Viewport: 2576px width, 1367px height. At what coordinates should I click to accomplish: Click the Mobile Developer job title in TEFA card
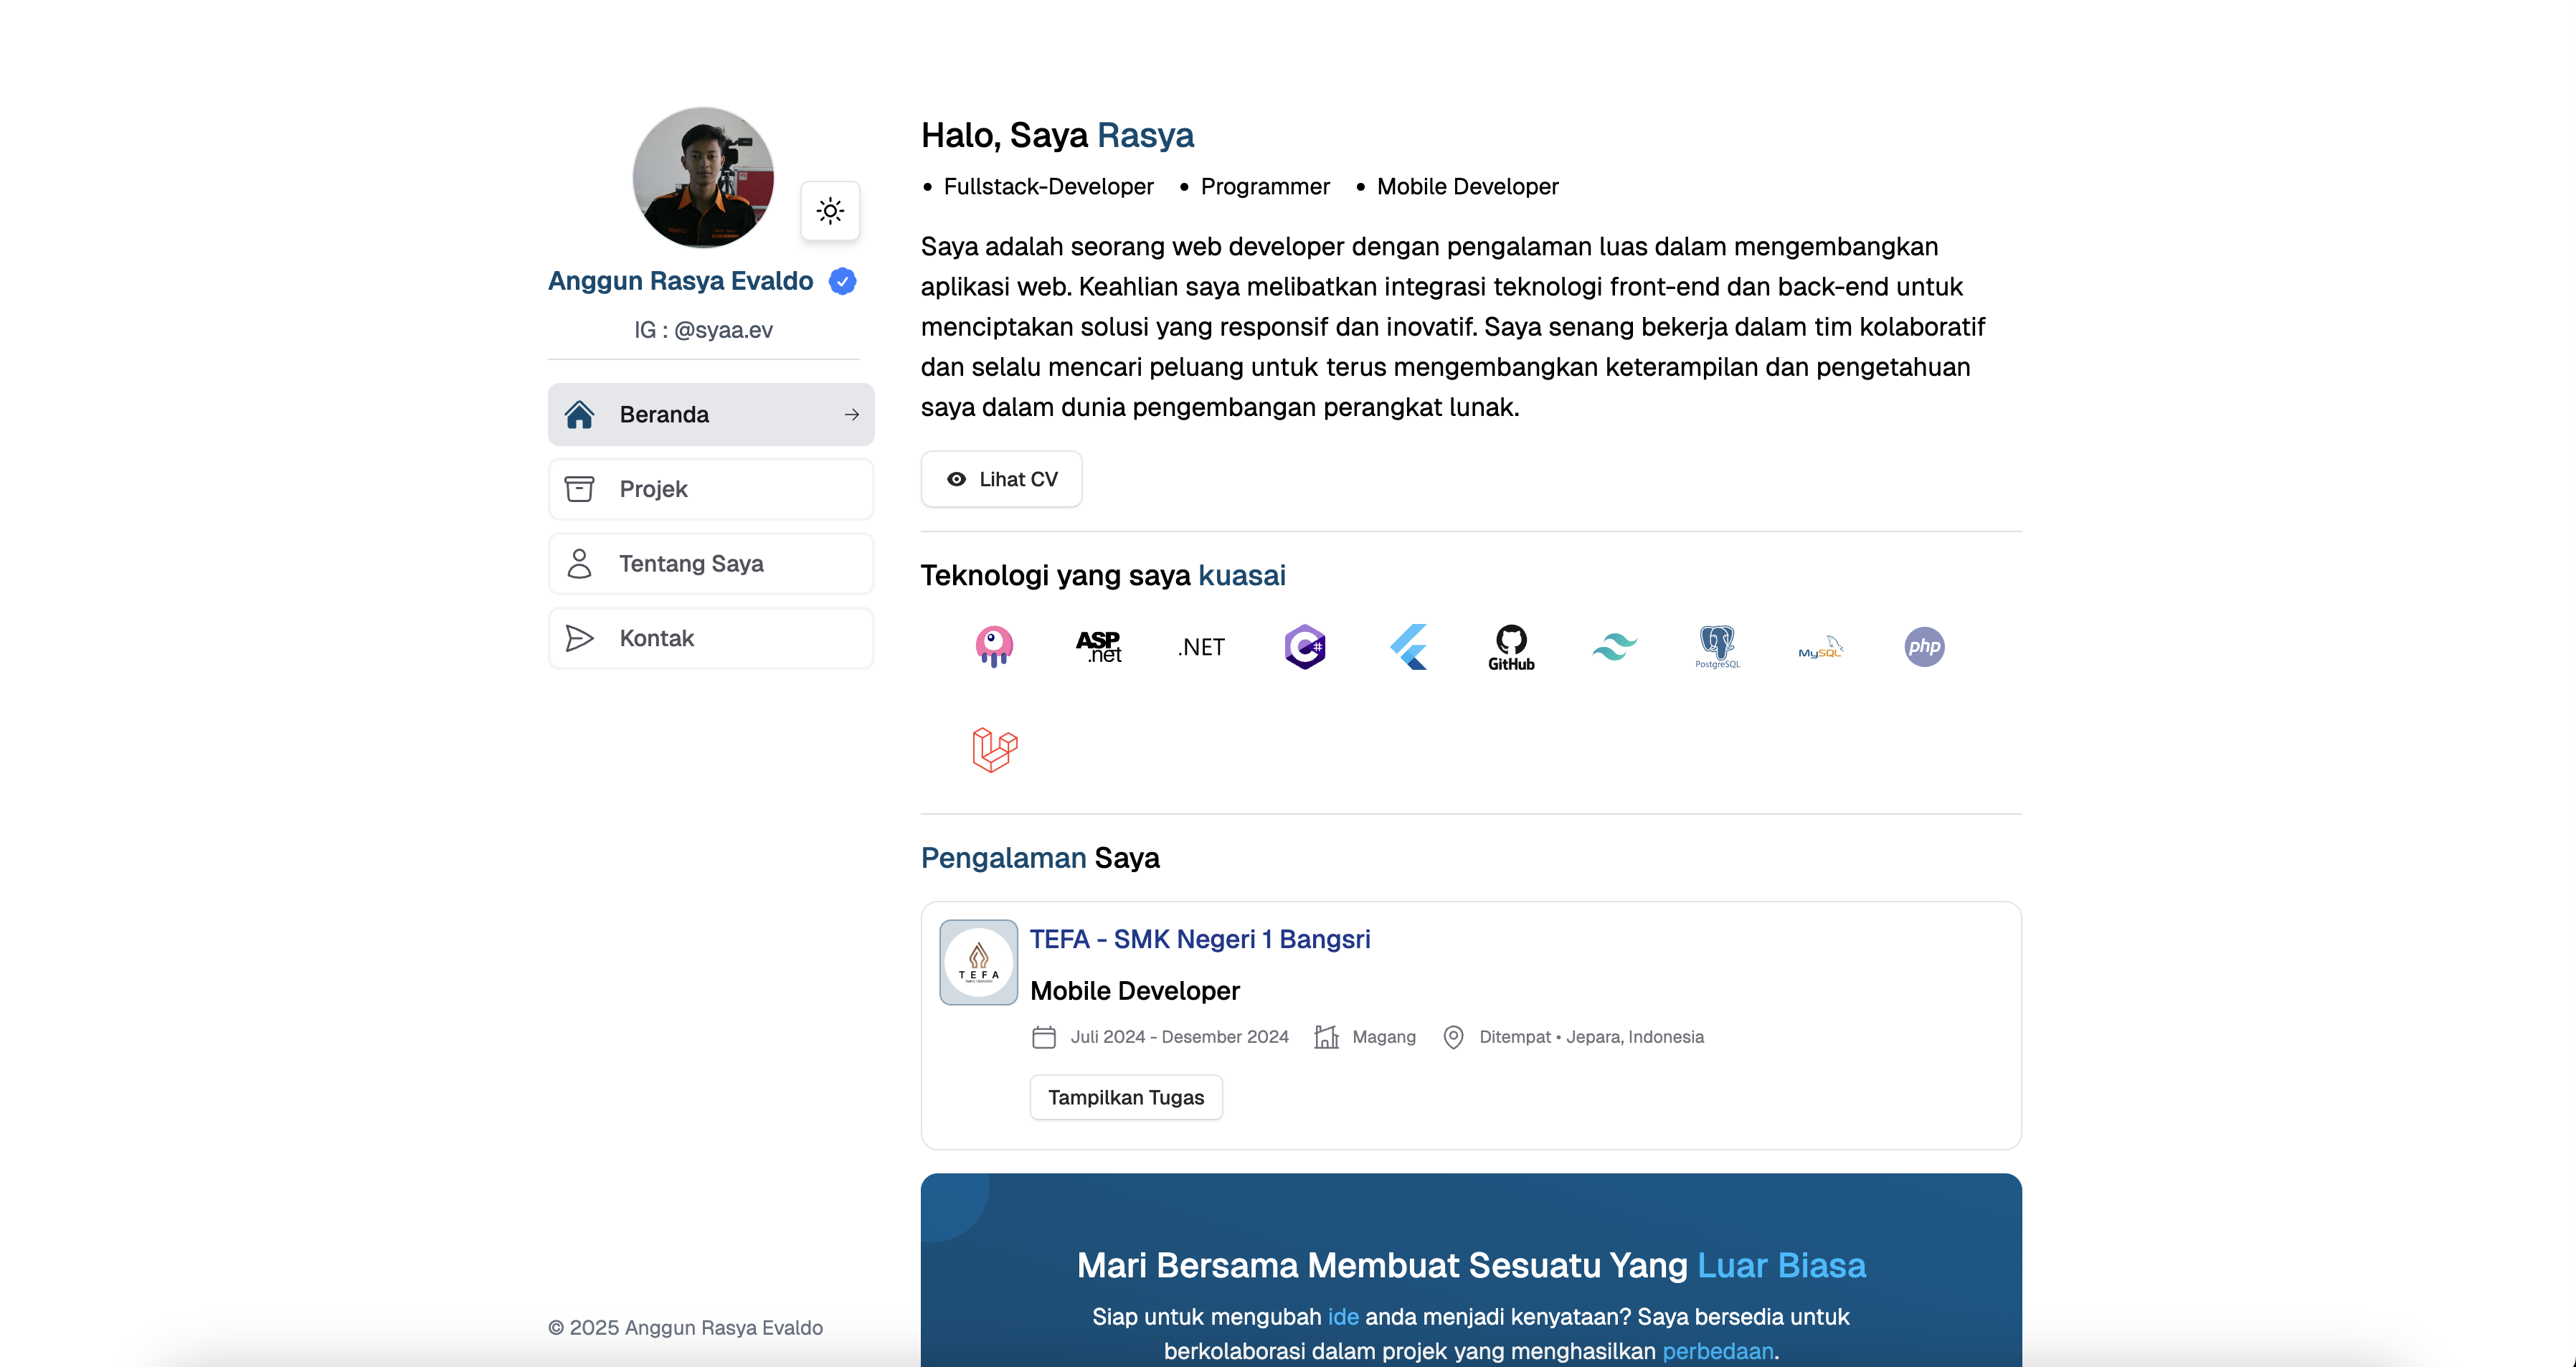1134,991
